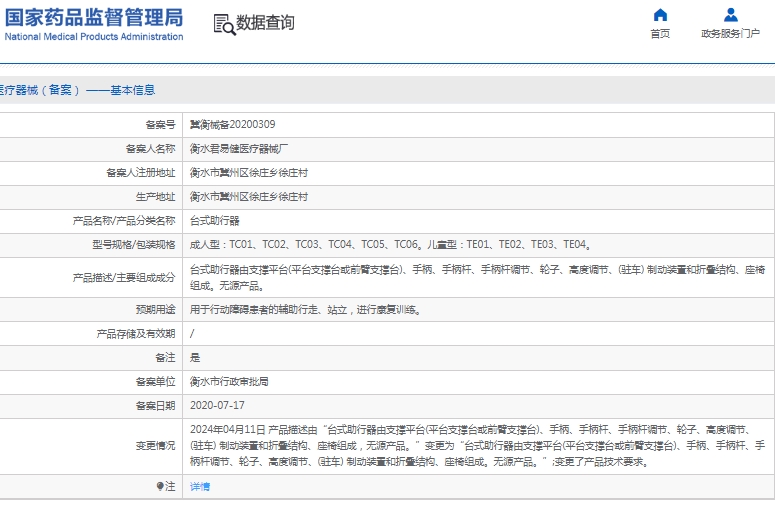775x506 pixels.
Task: Click the 变更情况 label
Action: tap(155, 446)
